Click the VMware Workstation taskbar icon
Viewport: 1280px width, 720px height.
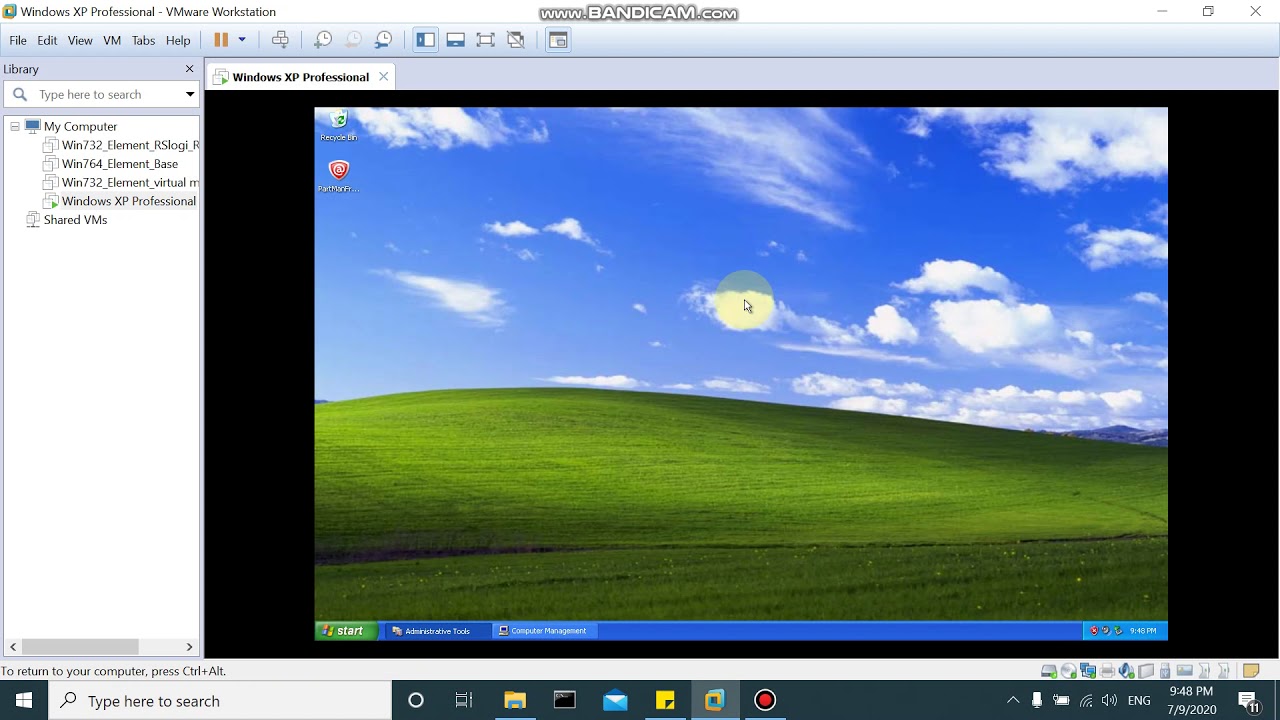[x=715, y=700]
